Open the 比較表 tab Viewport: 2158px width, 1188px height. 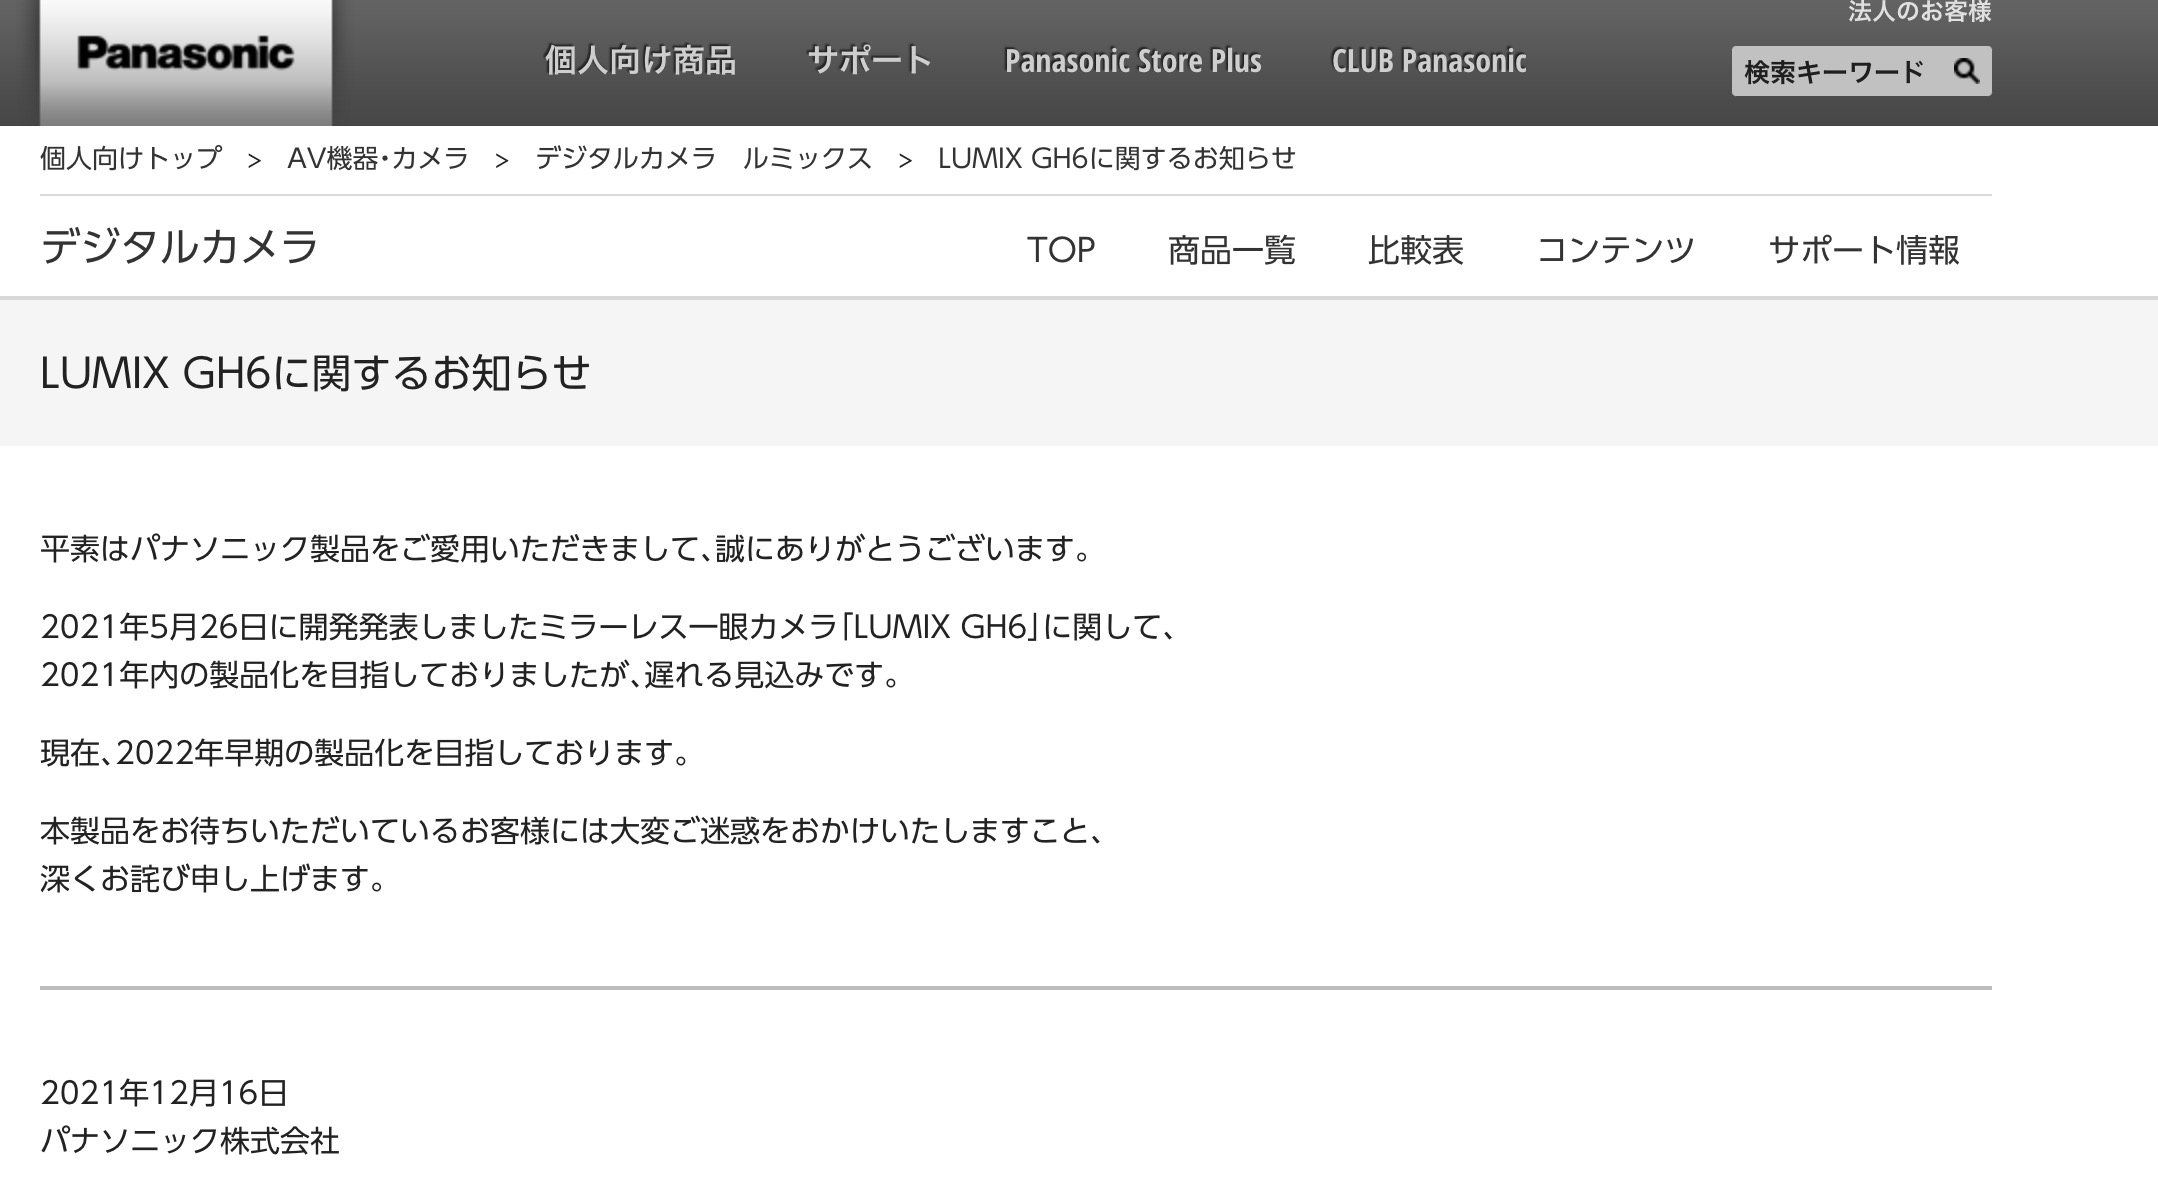[x=1416, y=249]
